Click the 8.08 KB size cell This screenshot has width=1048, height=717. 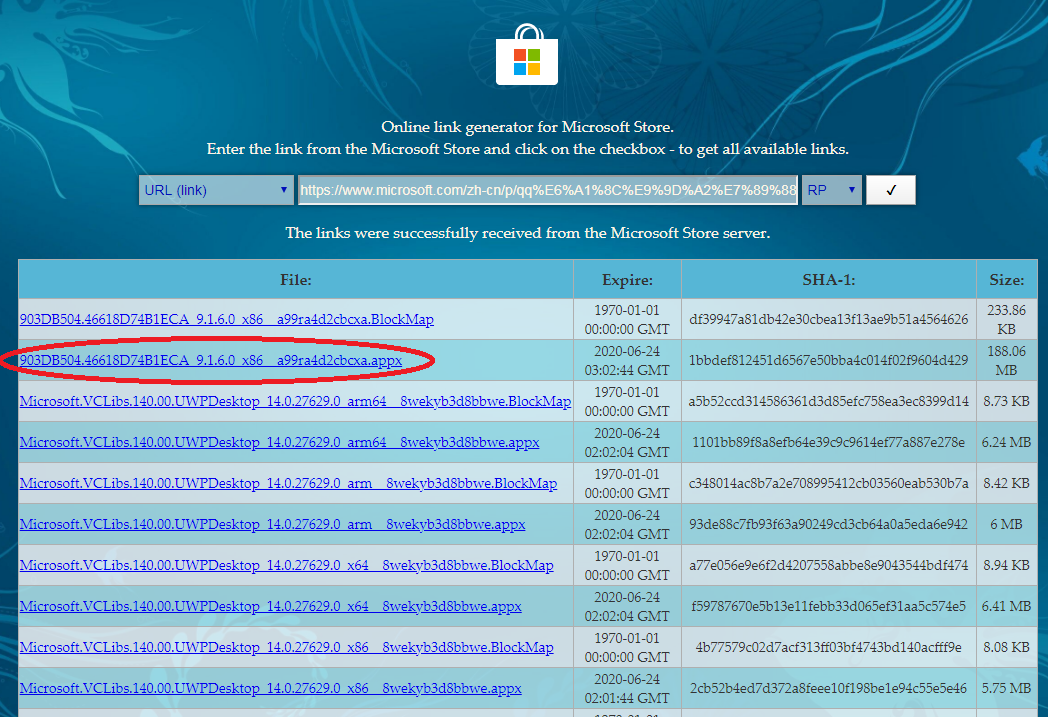(1007, 648)
